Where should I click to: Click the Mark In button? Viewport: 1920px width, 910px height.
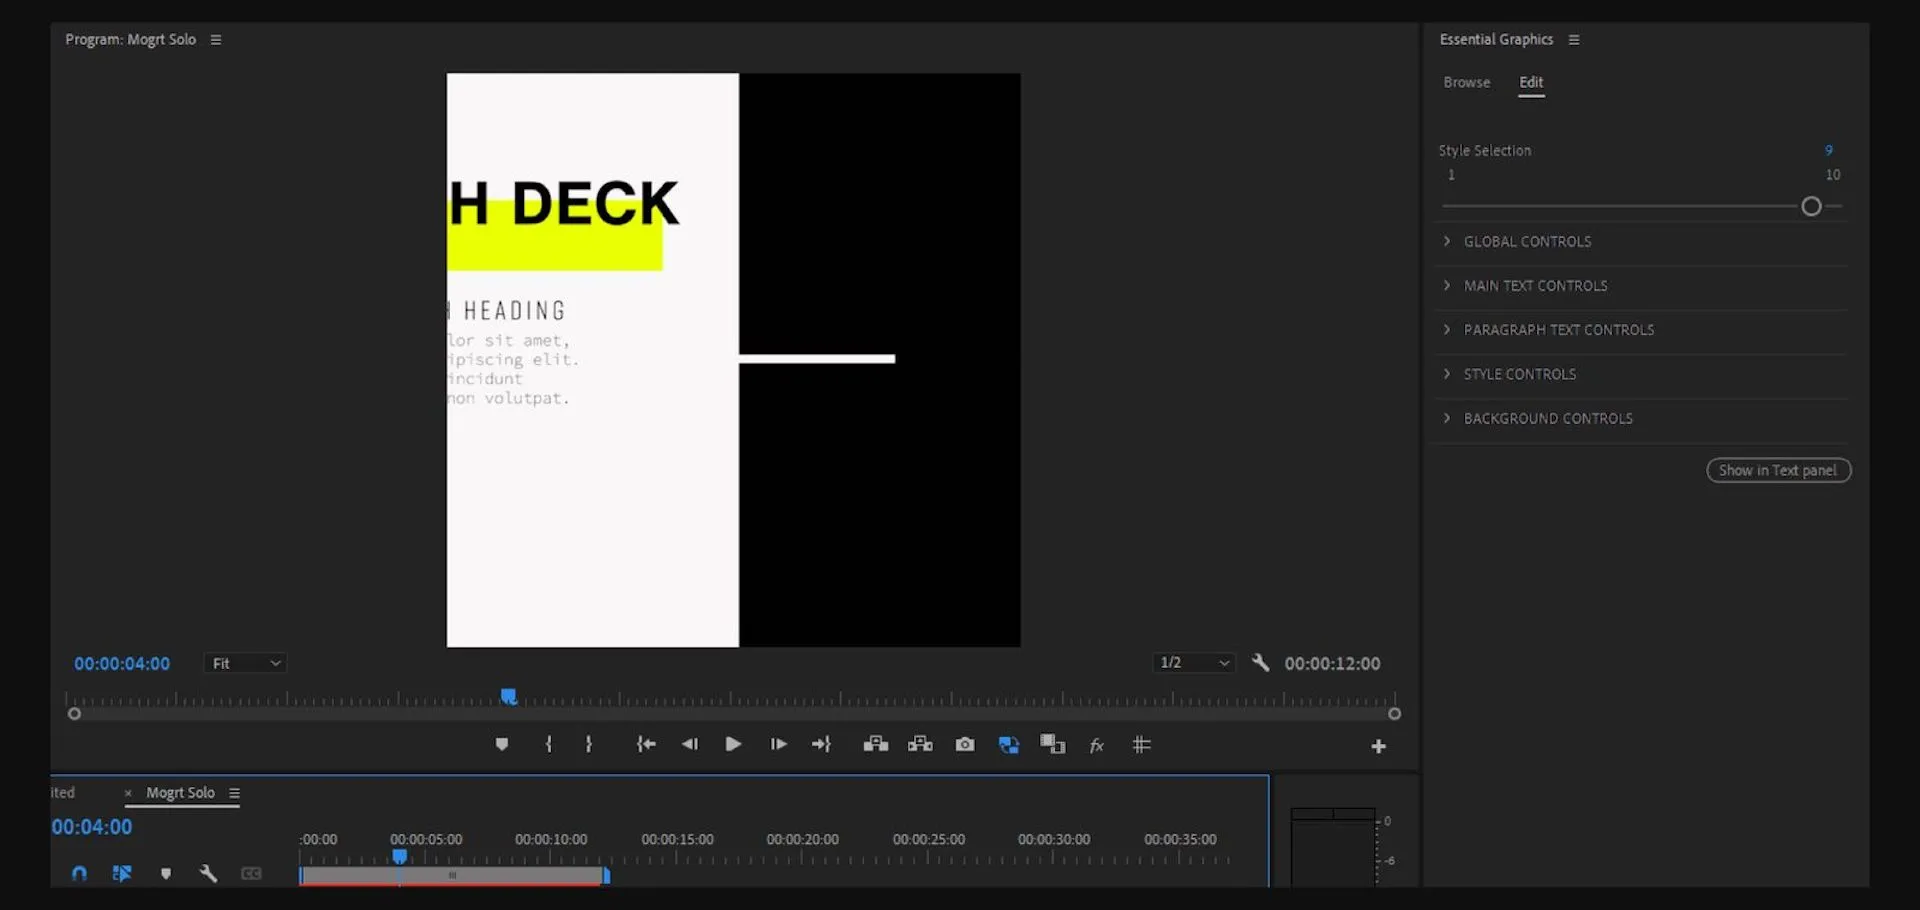click(x=548, y=745)
